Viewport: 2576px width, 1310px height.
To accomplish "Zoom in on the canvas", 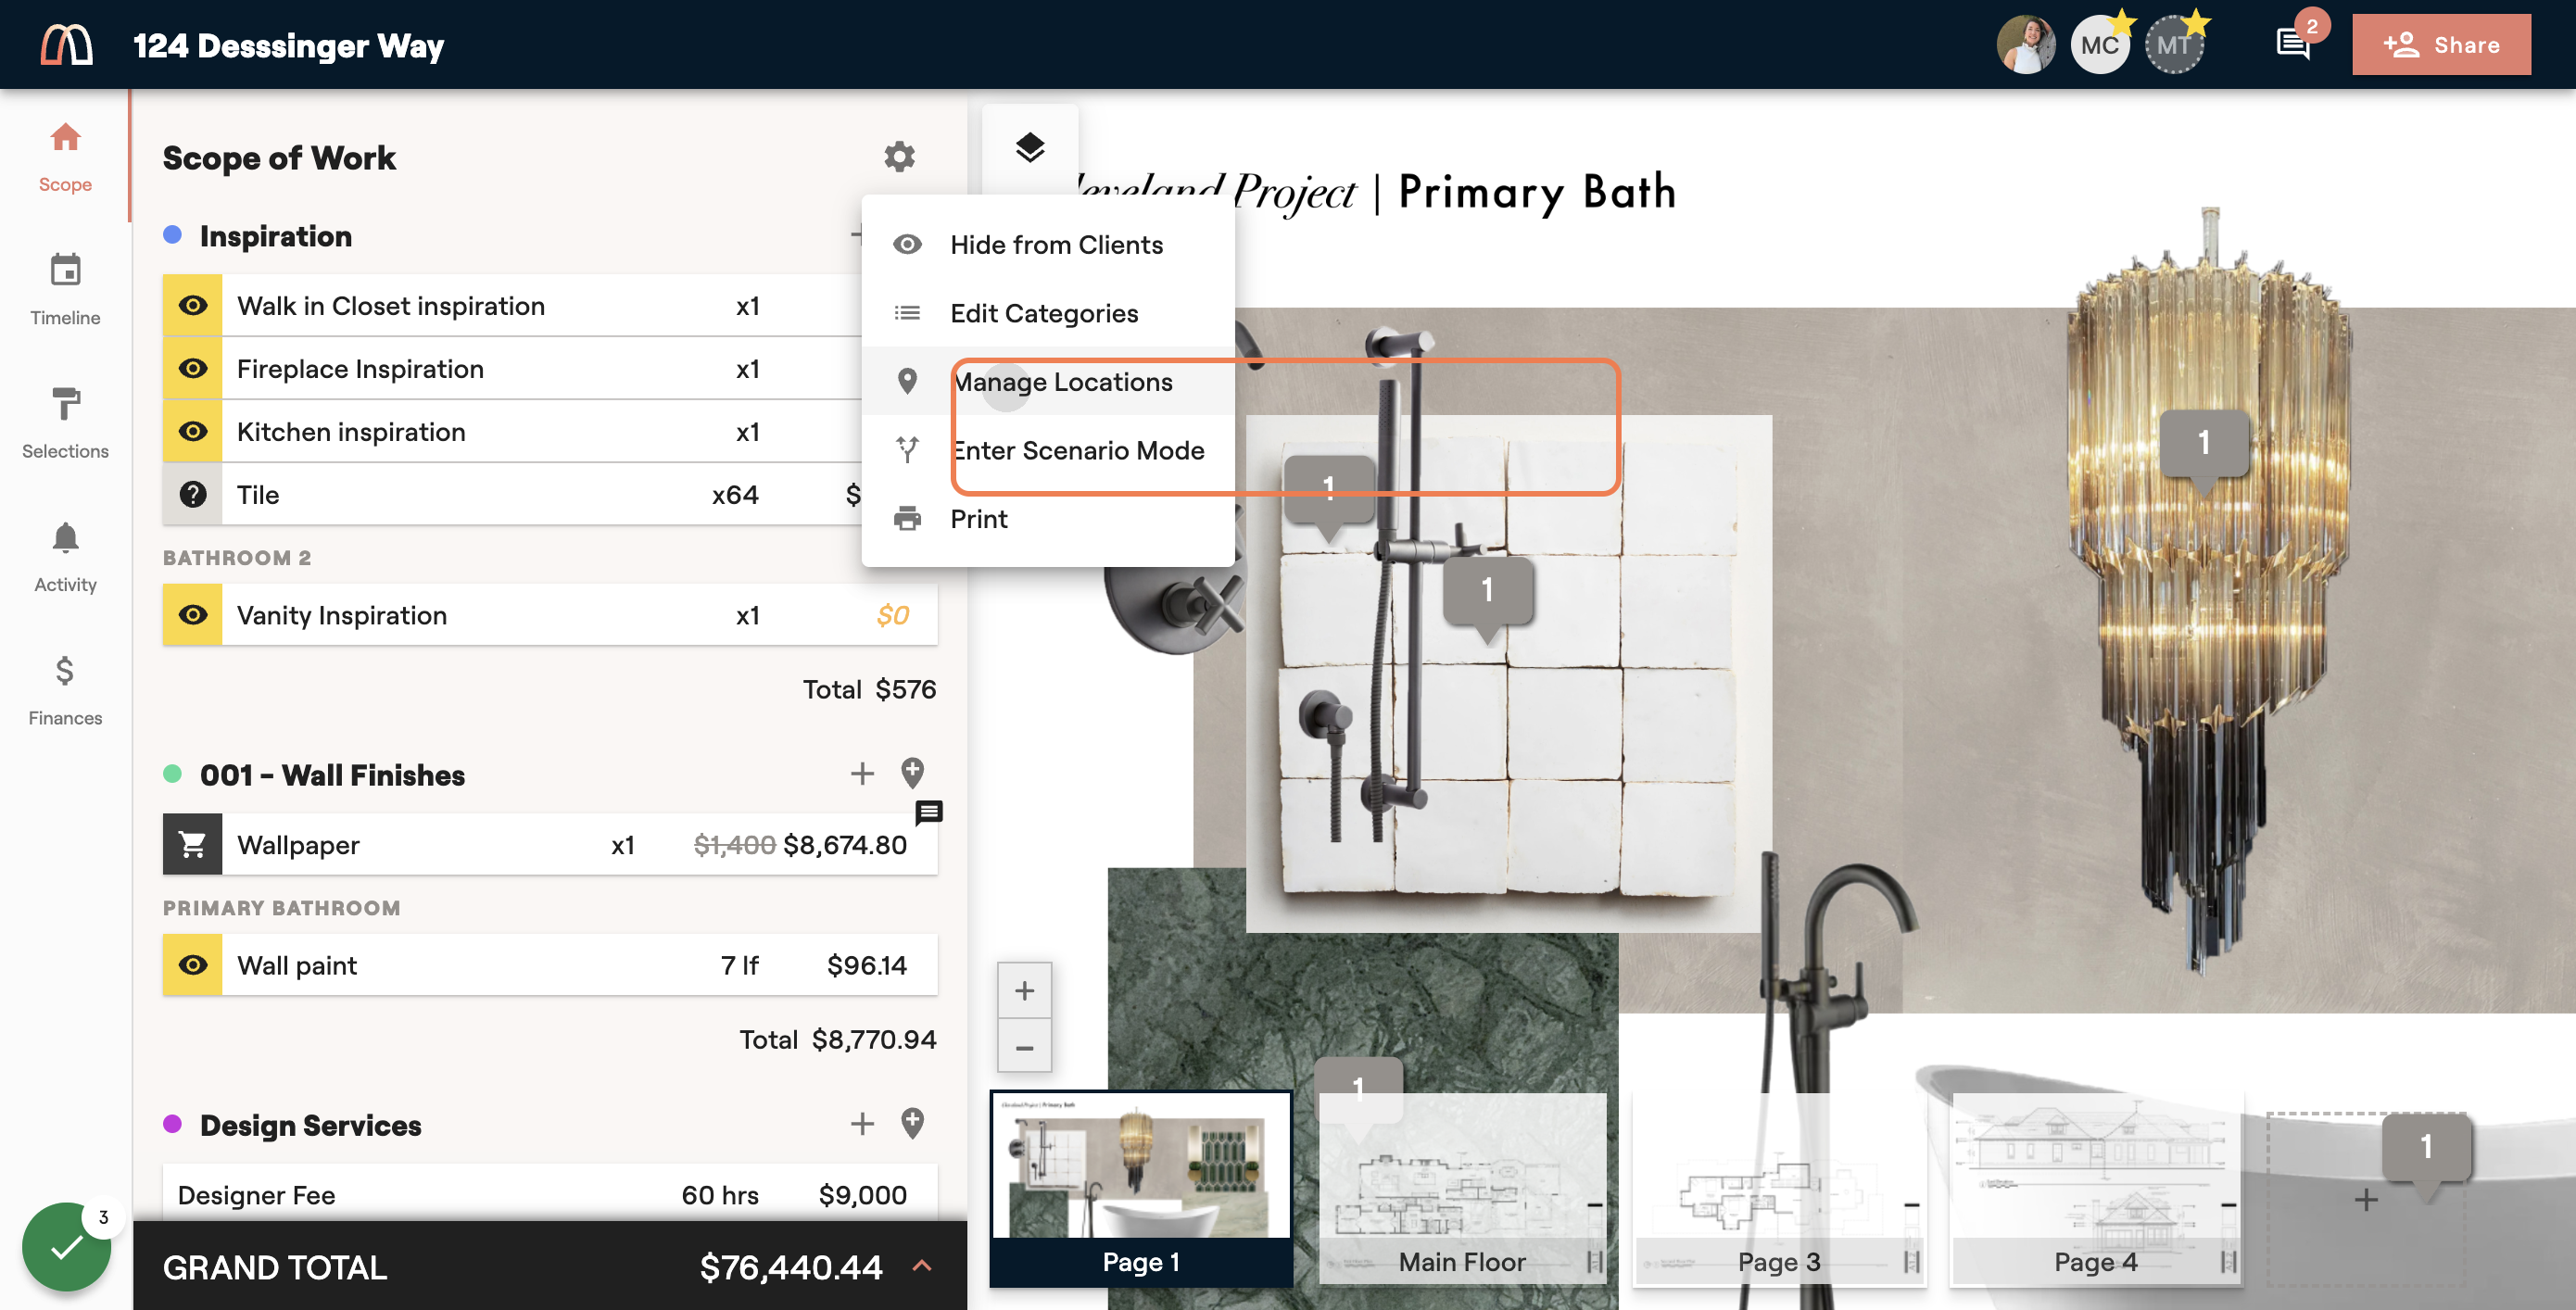I will pos(1024,991).
